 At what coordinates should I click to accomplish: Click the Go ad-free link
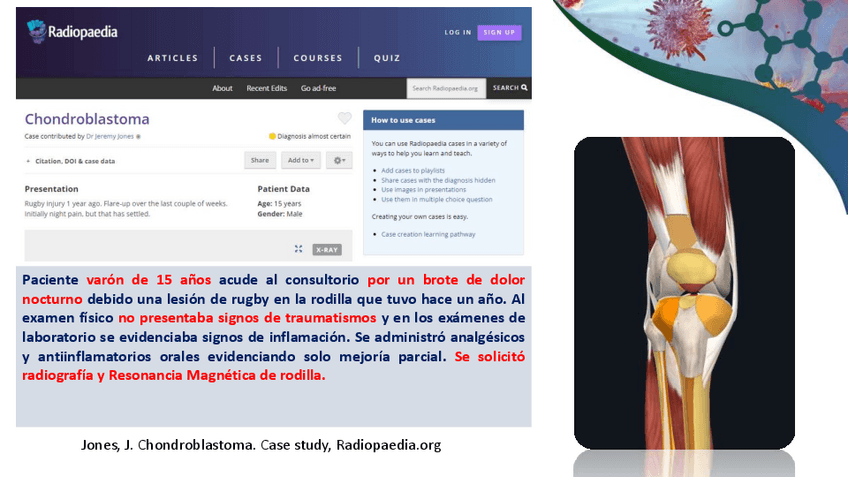click(319, 88)
